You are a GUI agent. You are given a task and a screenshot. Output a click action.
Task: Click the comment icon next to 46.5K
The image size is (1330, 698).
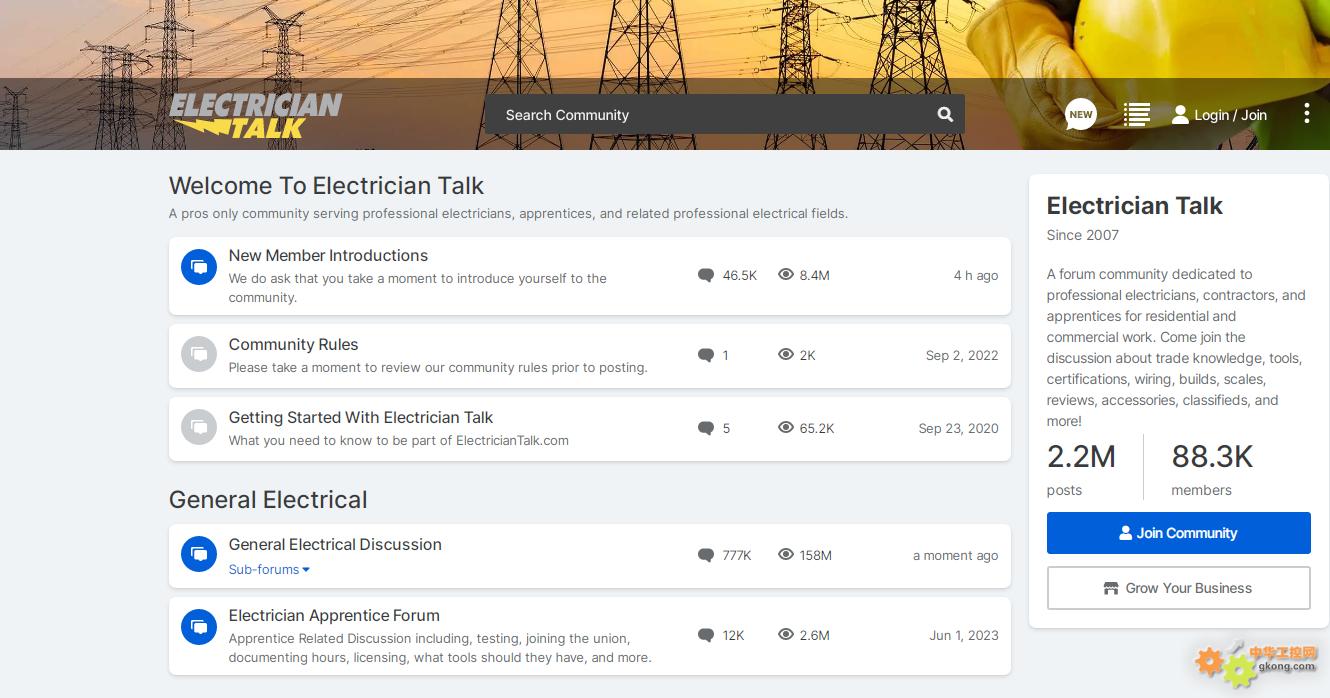click(706, 275)
